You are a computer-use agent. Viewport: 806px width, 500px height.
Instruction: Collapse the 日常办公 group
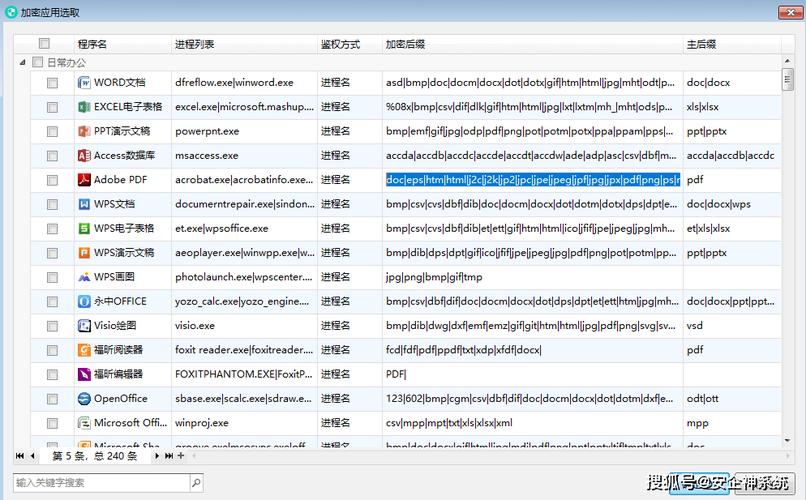22,62
